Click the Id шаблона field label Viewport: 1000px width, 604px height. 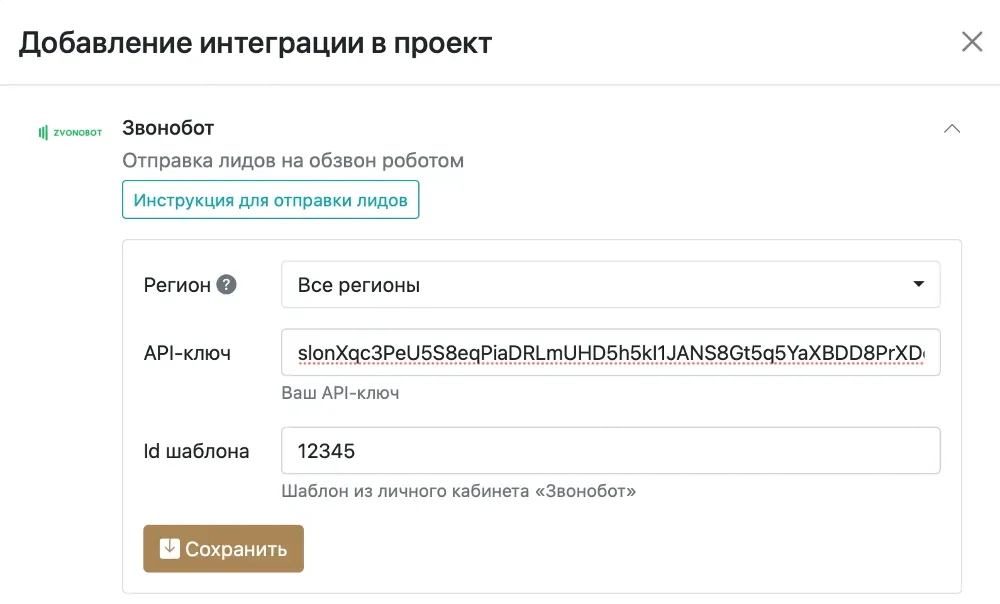(196, 451)
